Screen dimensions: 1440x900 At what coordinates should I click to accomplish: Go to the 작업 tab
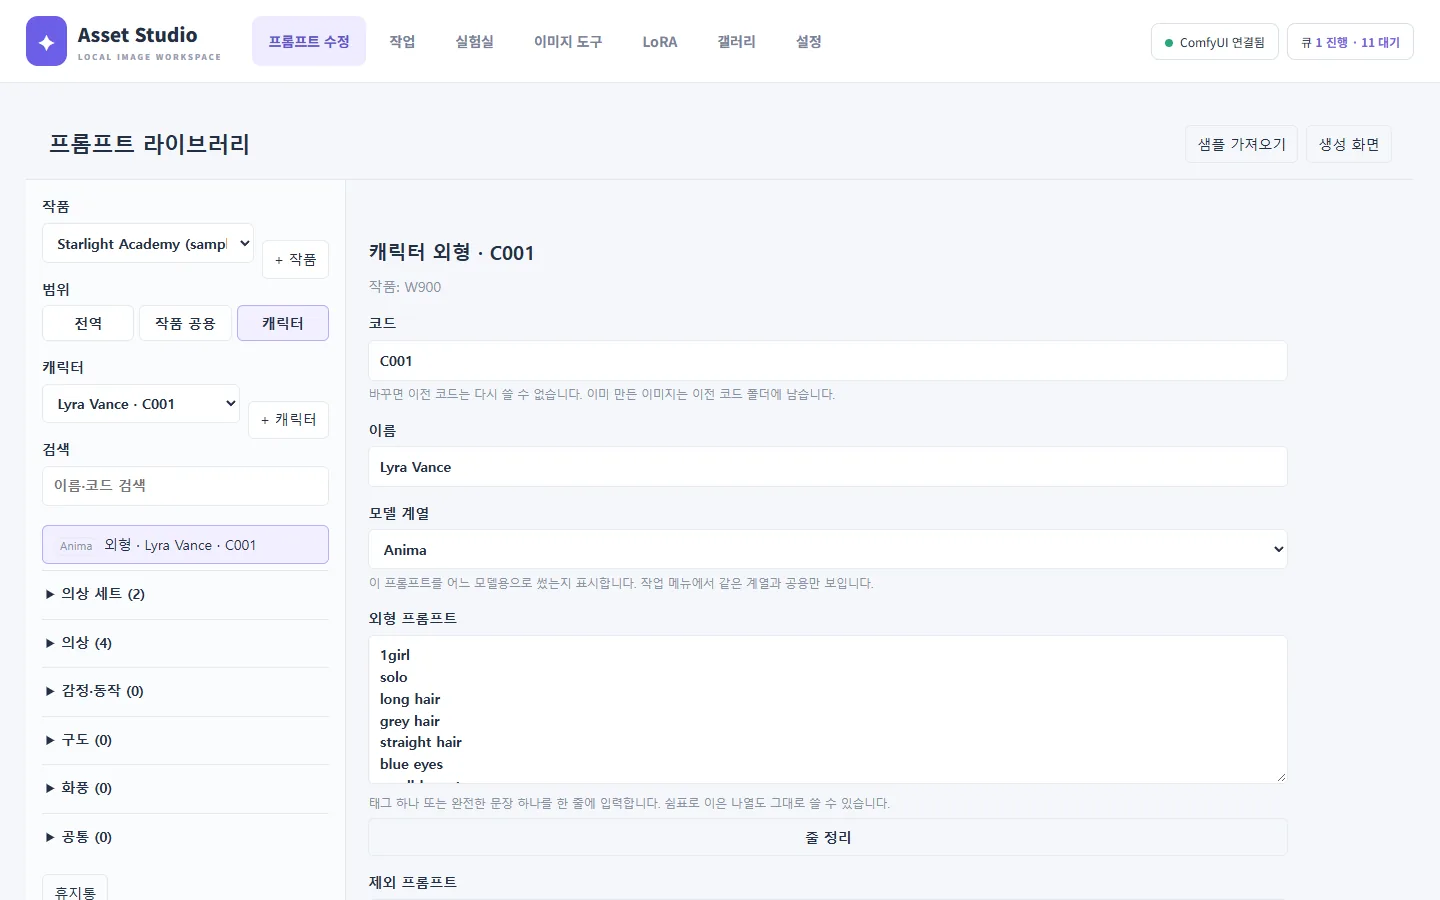click(402, 41)
